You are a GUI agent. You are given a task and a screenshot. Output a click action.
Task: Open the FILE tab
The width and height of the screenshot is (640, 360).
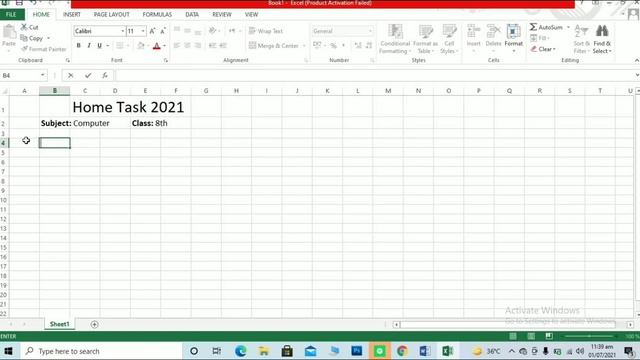(x=11, y=14)
